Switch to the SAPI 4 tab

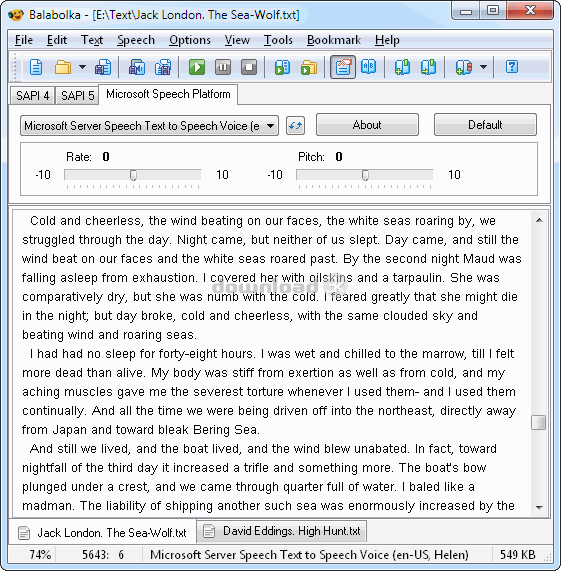pyautogui.click(x=32, y=96)
